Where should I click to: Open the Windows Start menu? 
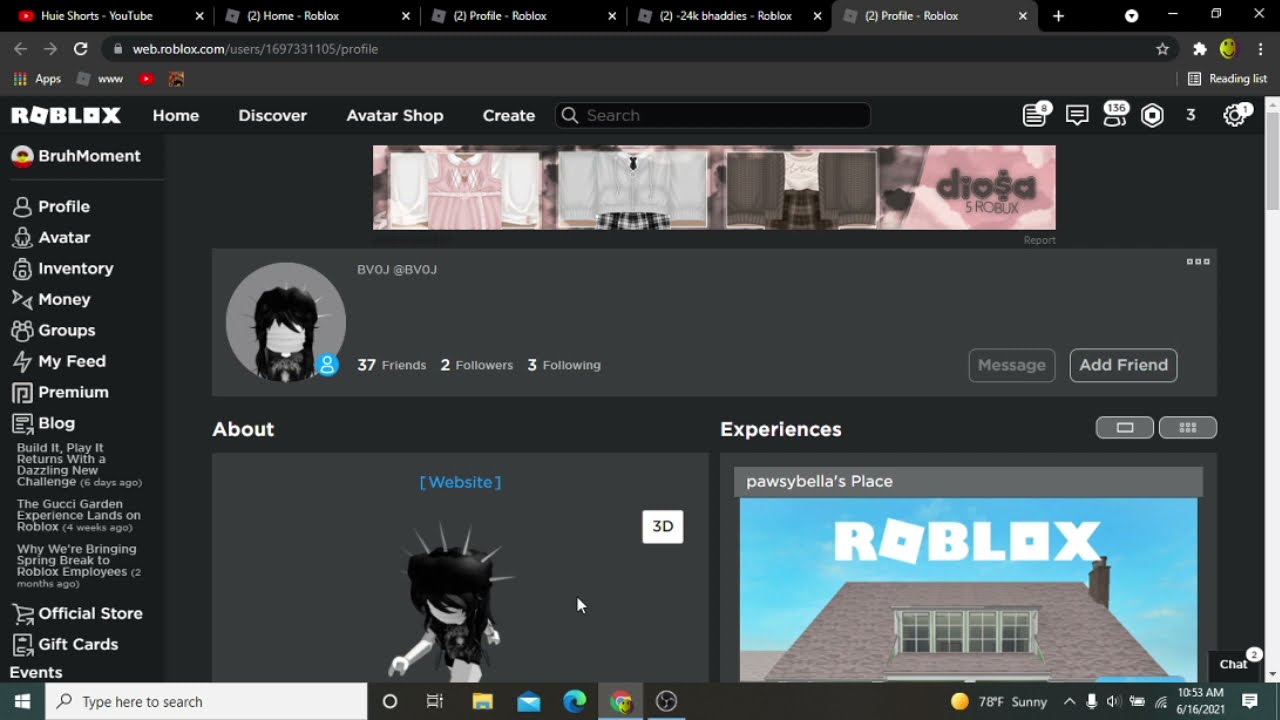pos(22,701)
